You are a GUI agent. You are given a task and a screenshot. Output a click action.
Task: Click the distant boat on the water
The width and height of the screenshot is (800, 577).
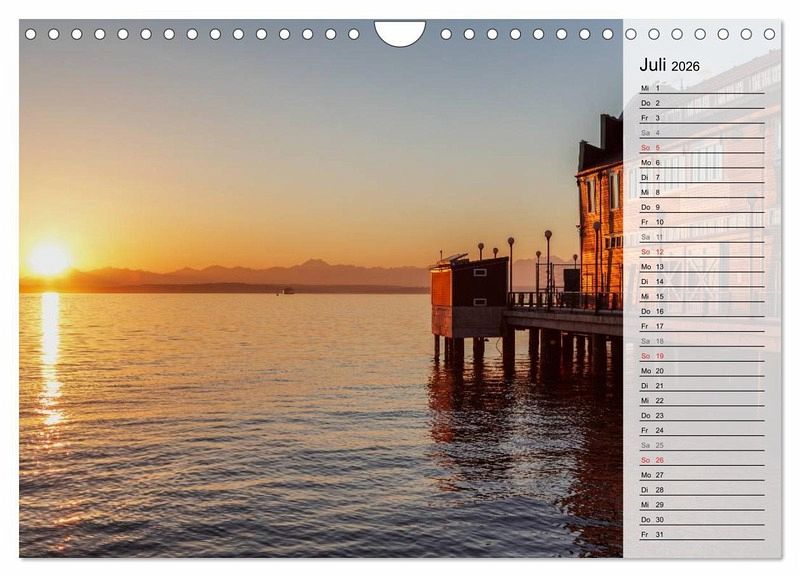[288, 291]
